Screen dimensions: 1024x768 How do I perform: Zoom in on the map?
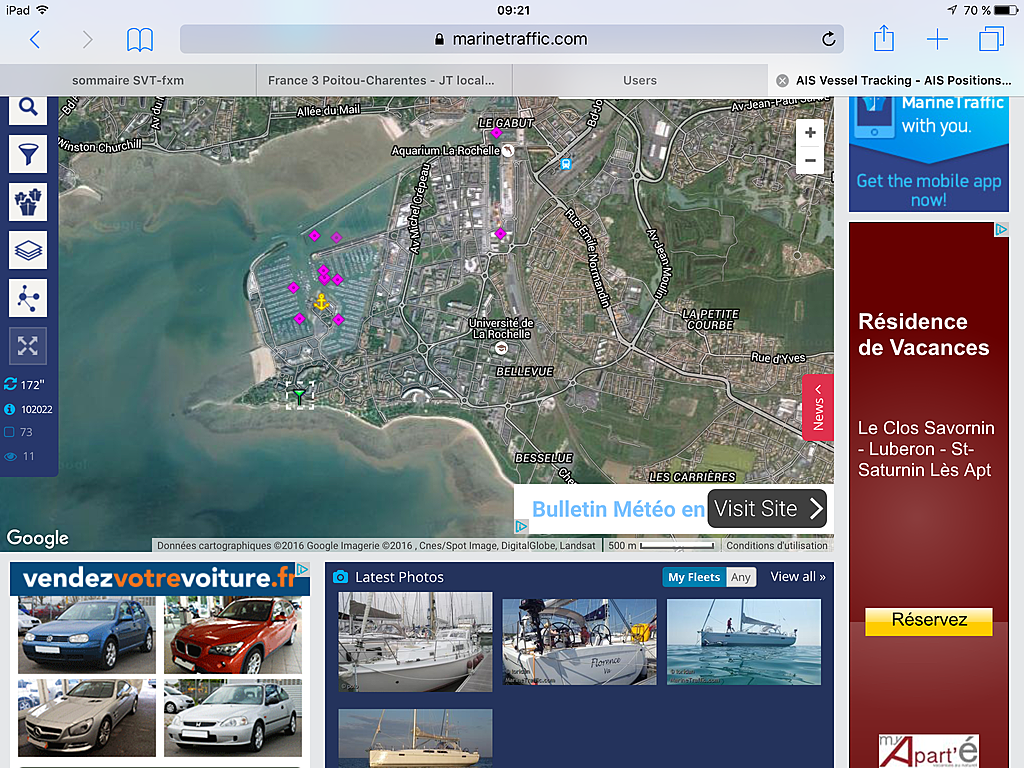tap(810, 133)
